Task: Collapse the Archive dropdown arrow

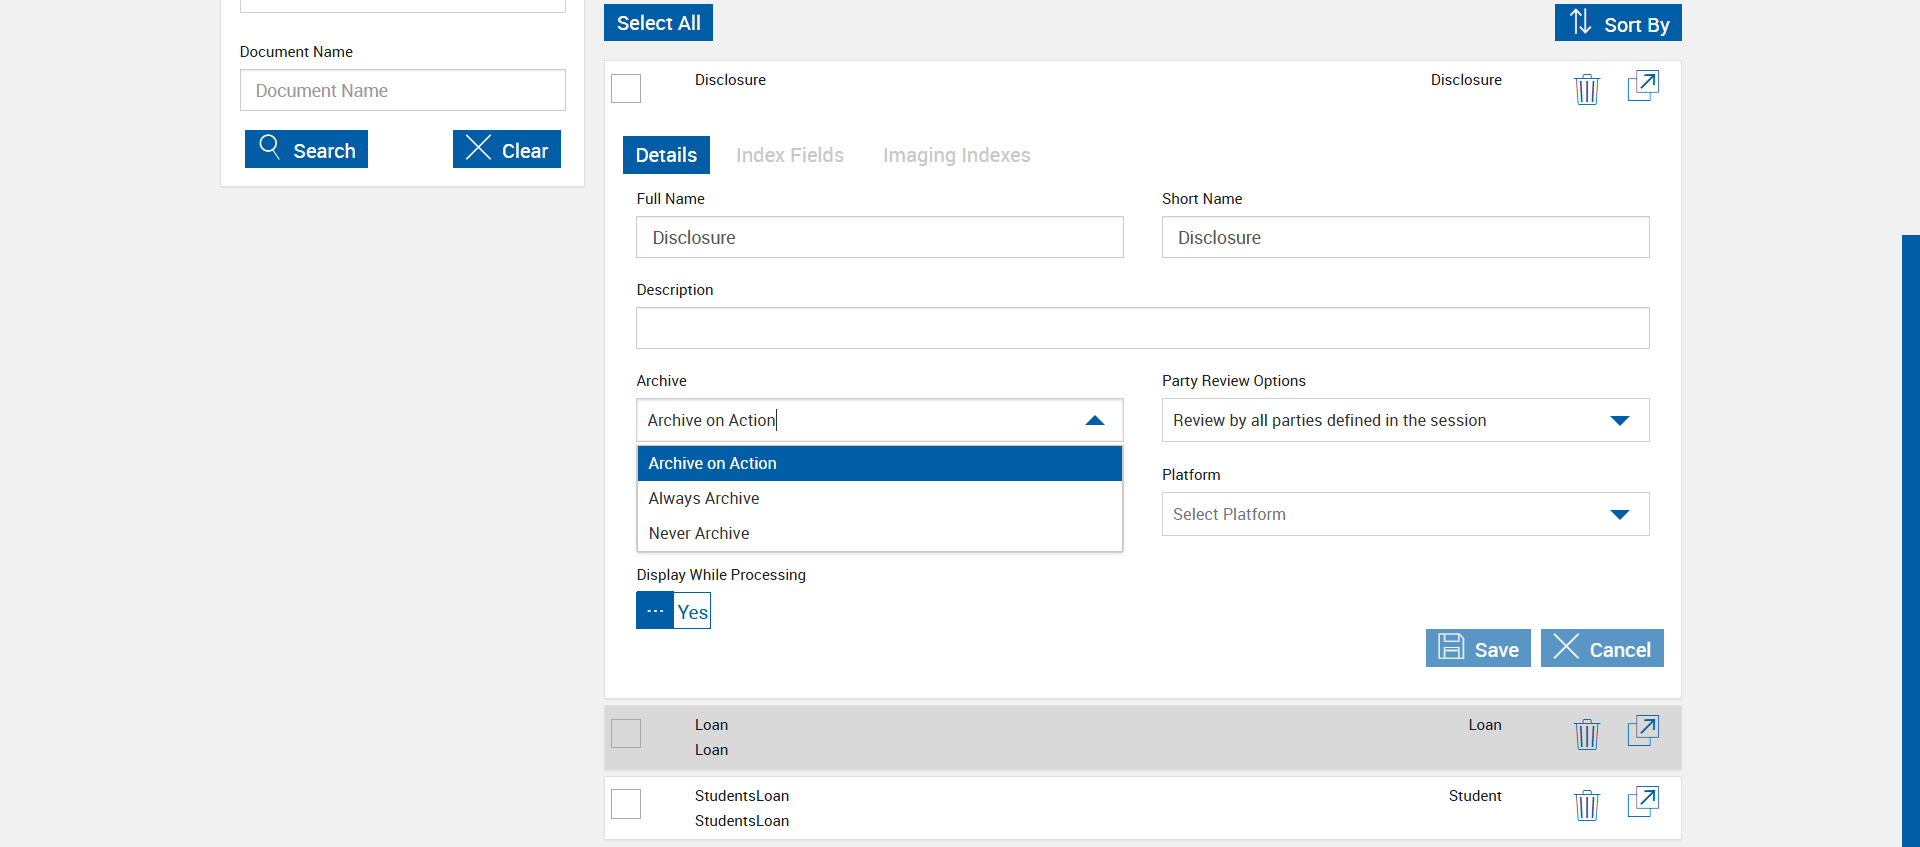Action: point(1095,421)
